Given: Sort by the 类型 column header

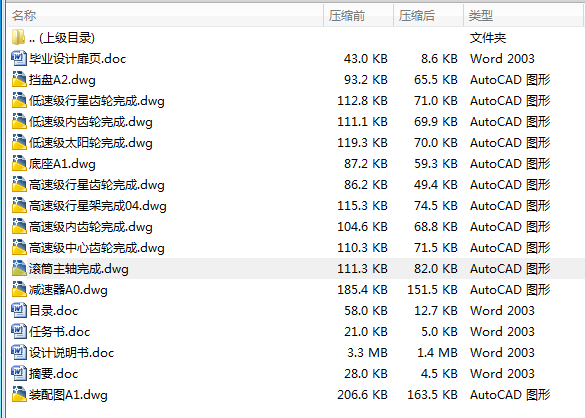Looking at the screenshot, I should [x=523, y=15].
